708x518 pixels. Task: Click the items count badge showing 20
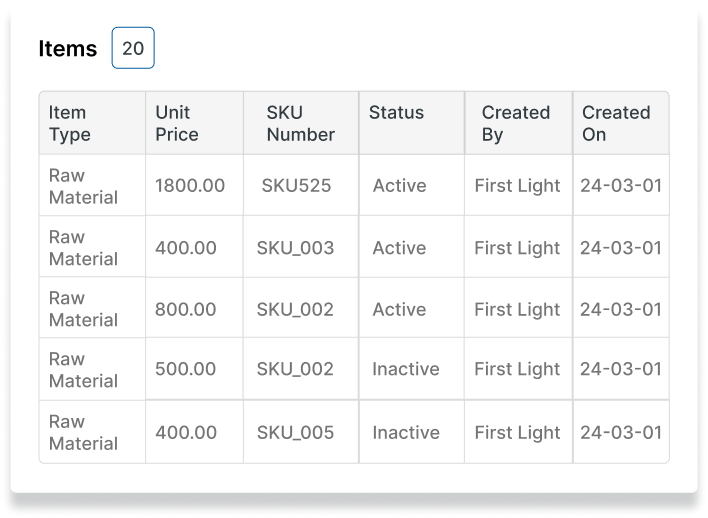point(133,48)
